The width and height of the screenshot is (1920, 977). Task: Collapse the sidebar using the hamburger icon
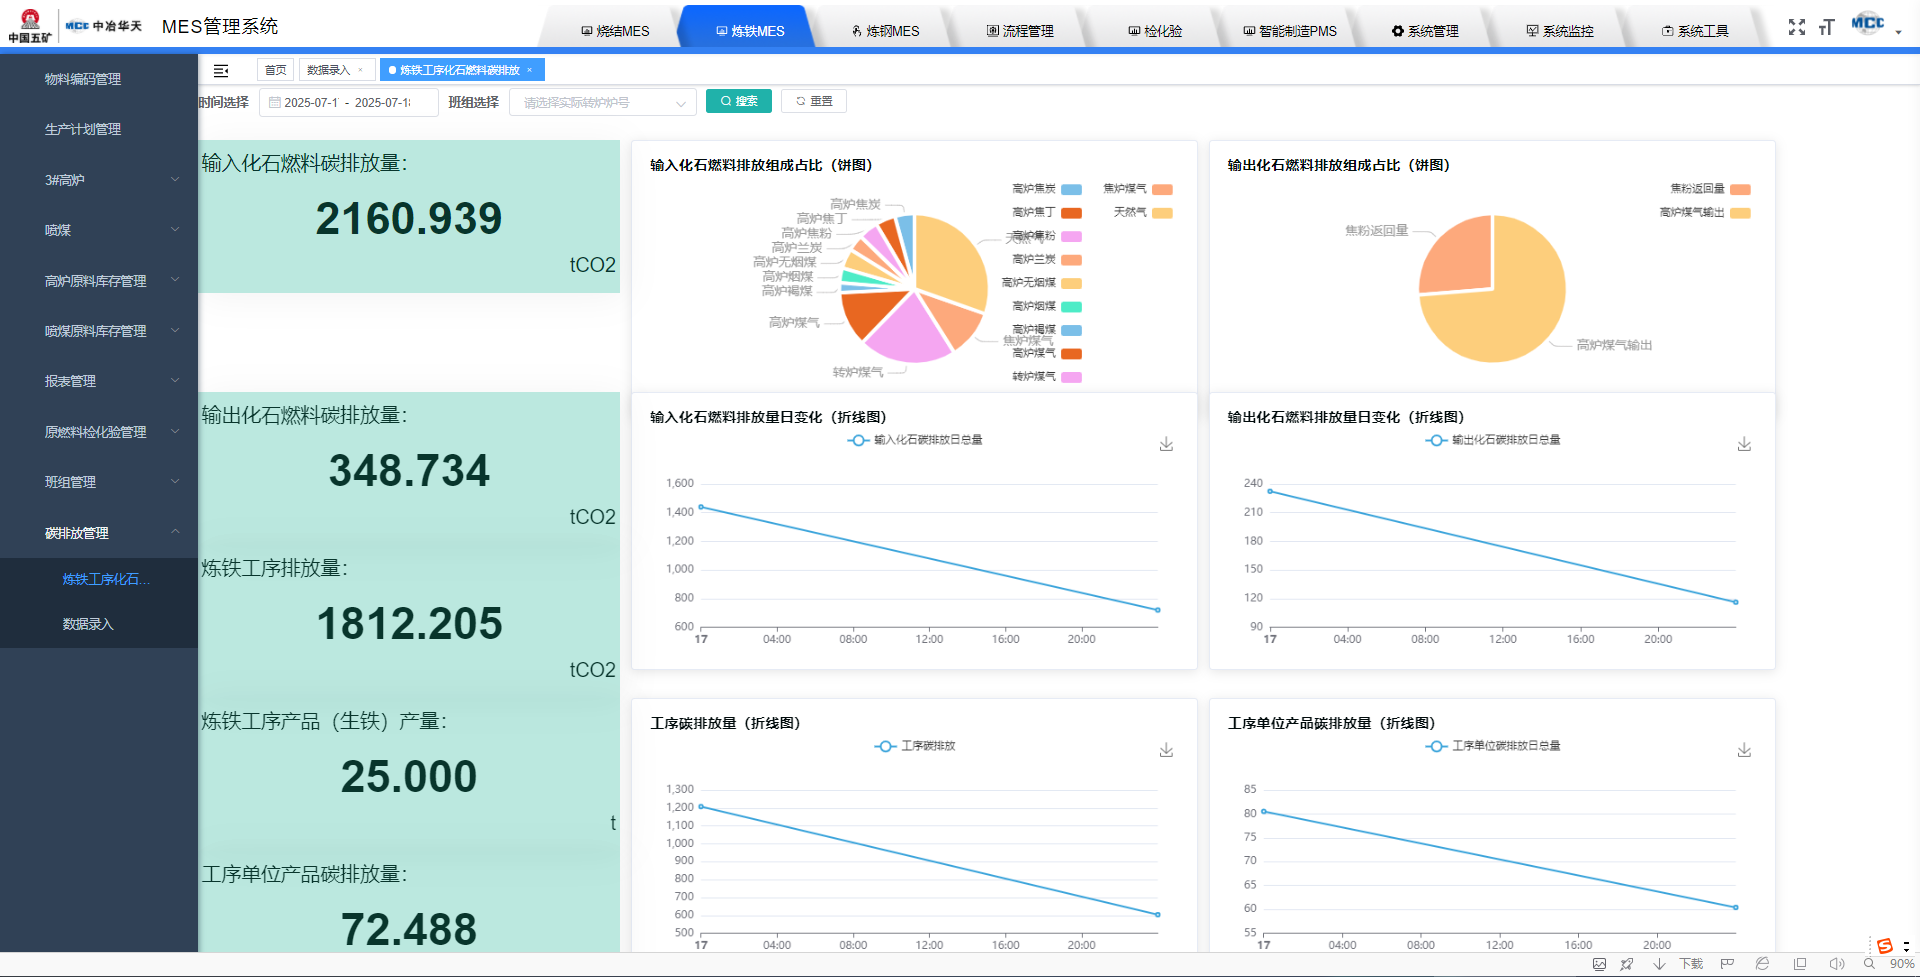pyautogui.click(x=221, y=70)
